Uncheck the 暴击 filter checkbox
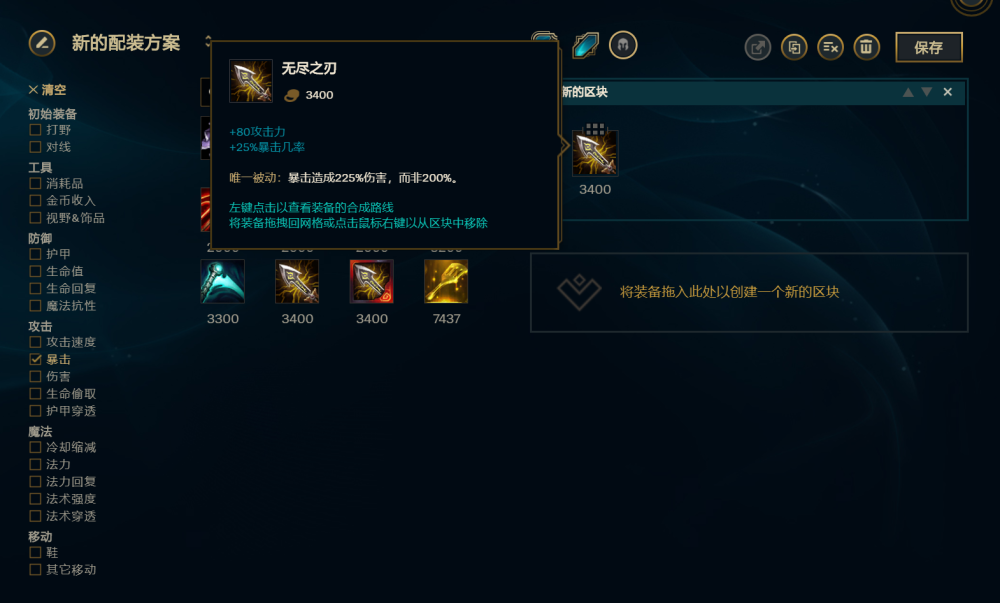Screen dimensions: 1000x603 pyautogui.click(x=36, y=360)
